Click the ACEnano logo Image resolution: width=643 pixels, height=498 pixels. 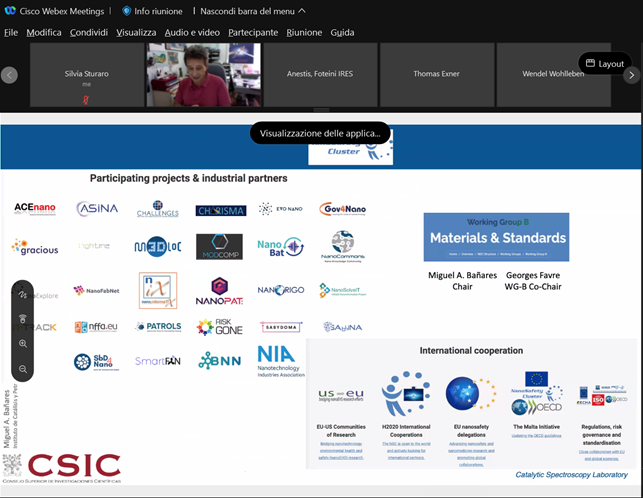coord(35,208)
